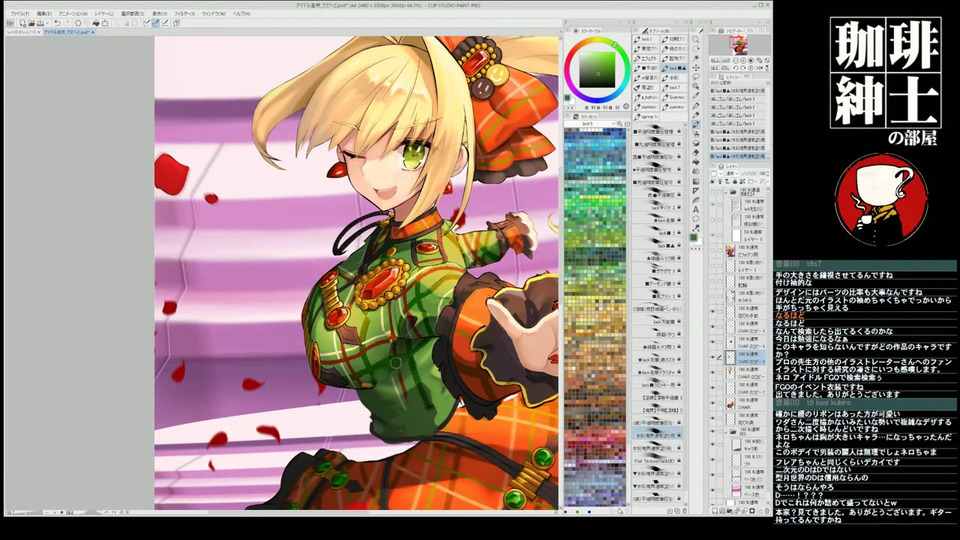This screenshot has height=540, width=960.
Task: Toggle Snap to Ruler in command bar
Action: [x=146, y=23]
